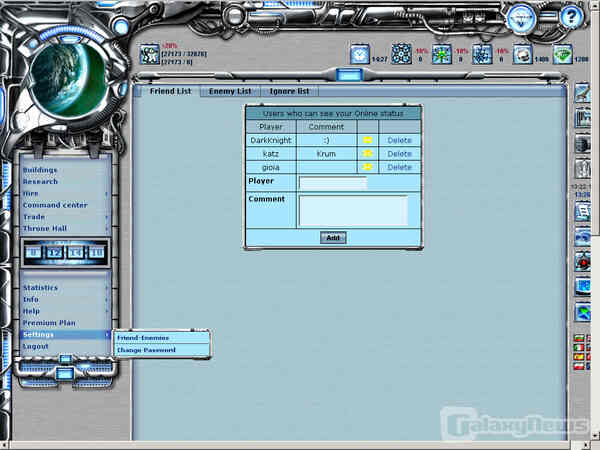
Task: Switch to the Enemy List tab
Action: pos(229,91)
